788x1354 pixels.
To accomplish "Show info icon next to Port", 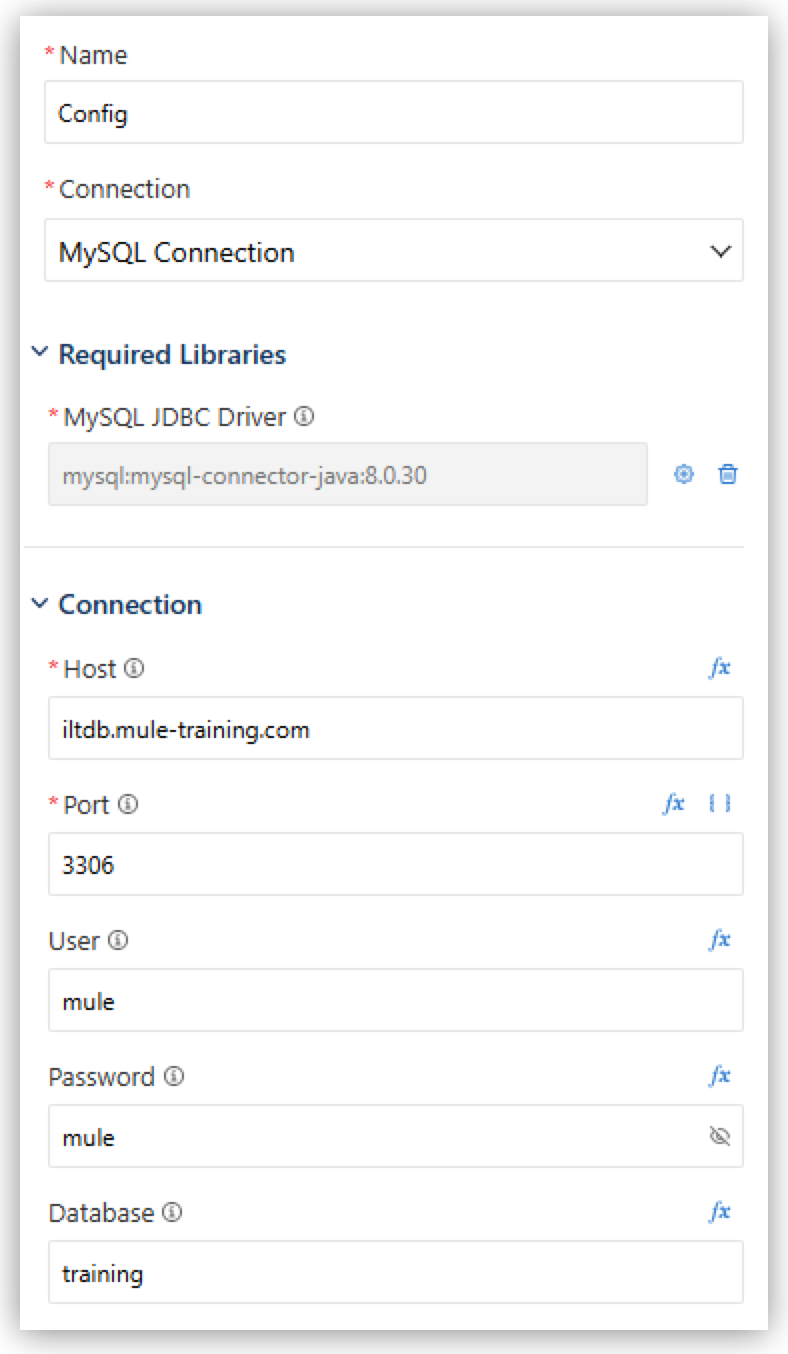I will [128, 804].
